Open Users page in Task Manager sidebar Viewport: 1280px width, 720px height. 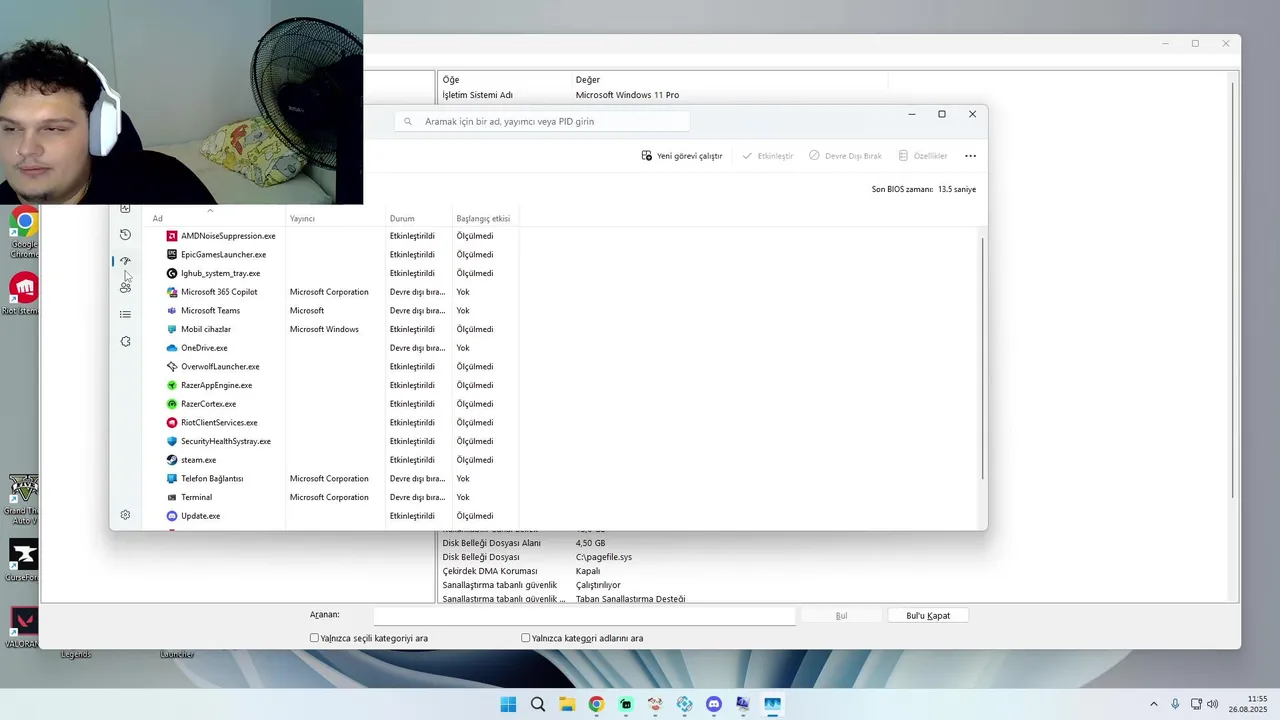[125, 288]
